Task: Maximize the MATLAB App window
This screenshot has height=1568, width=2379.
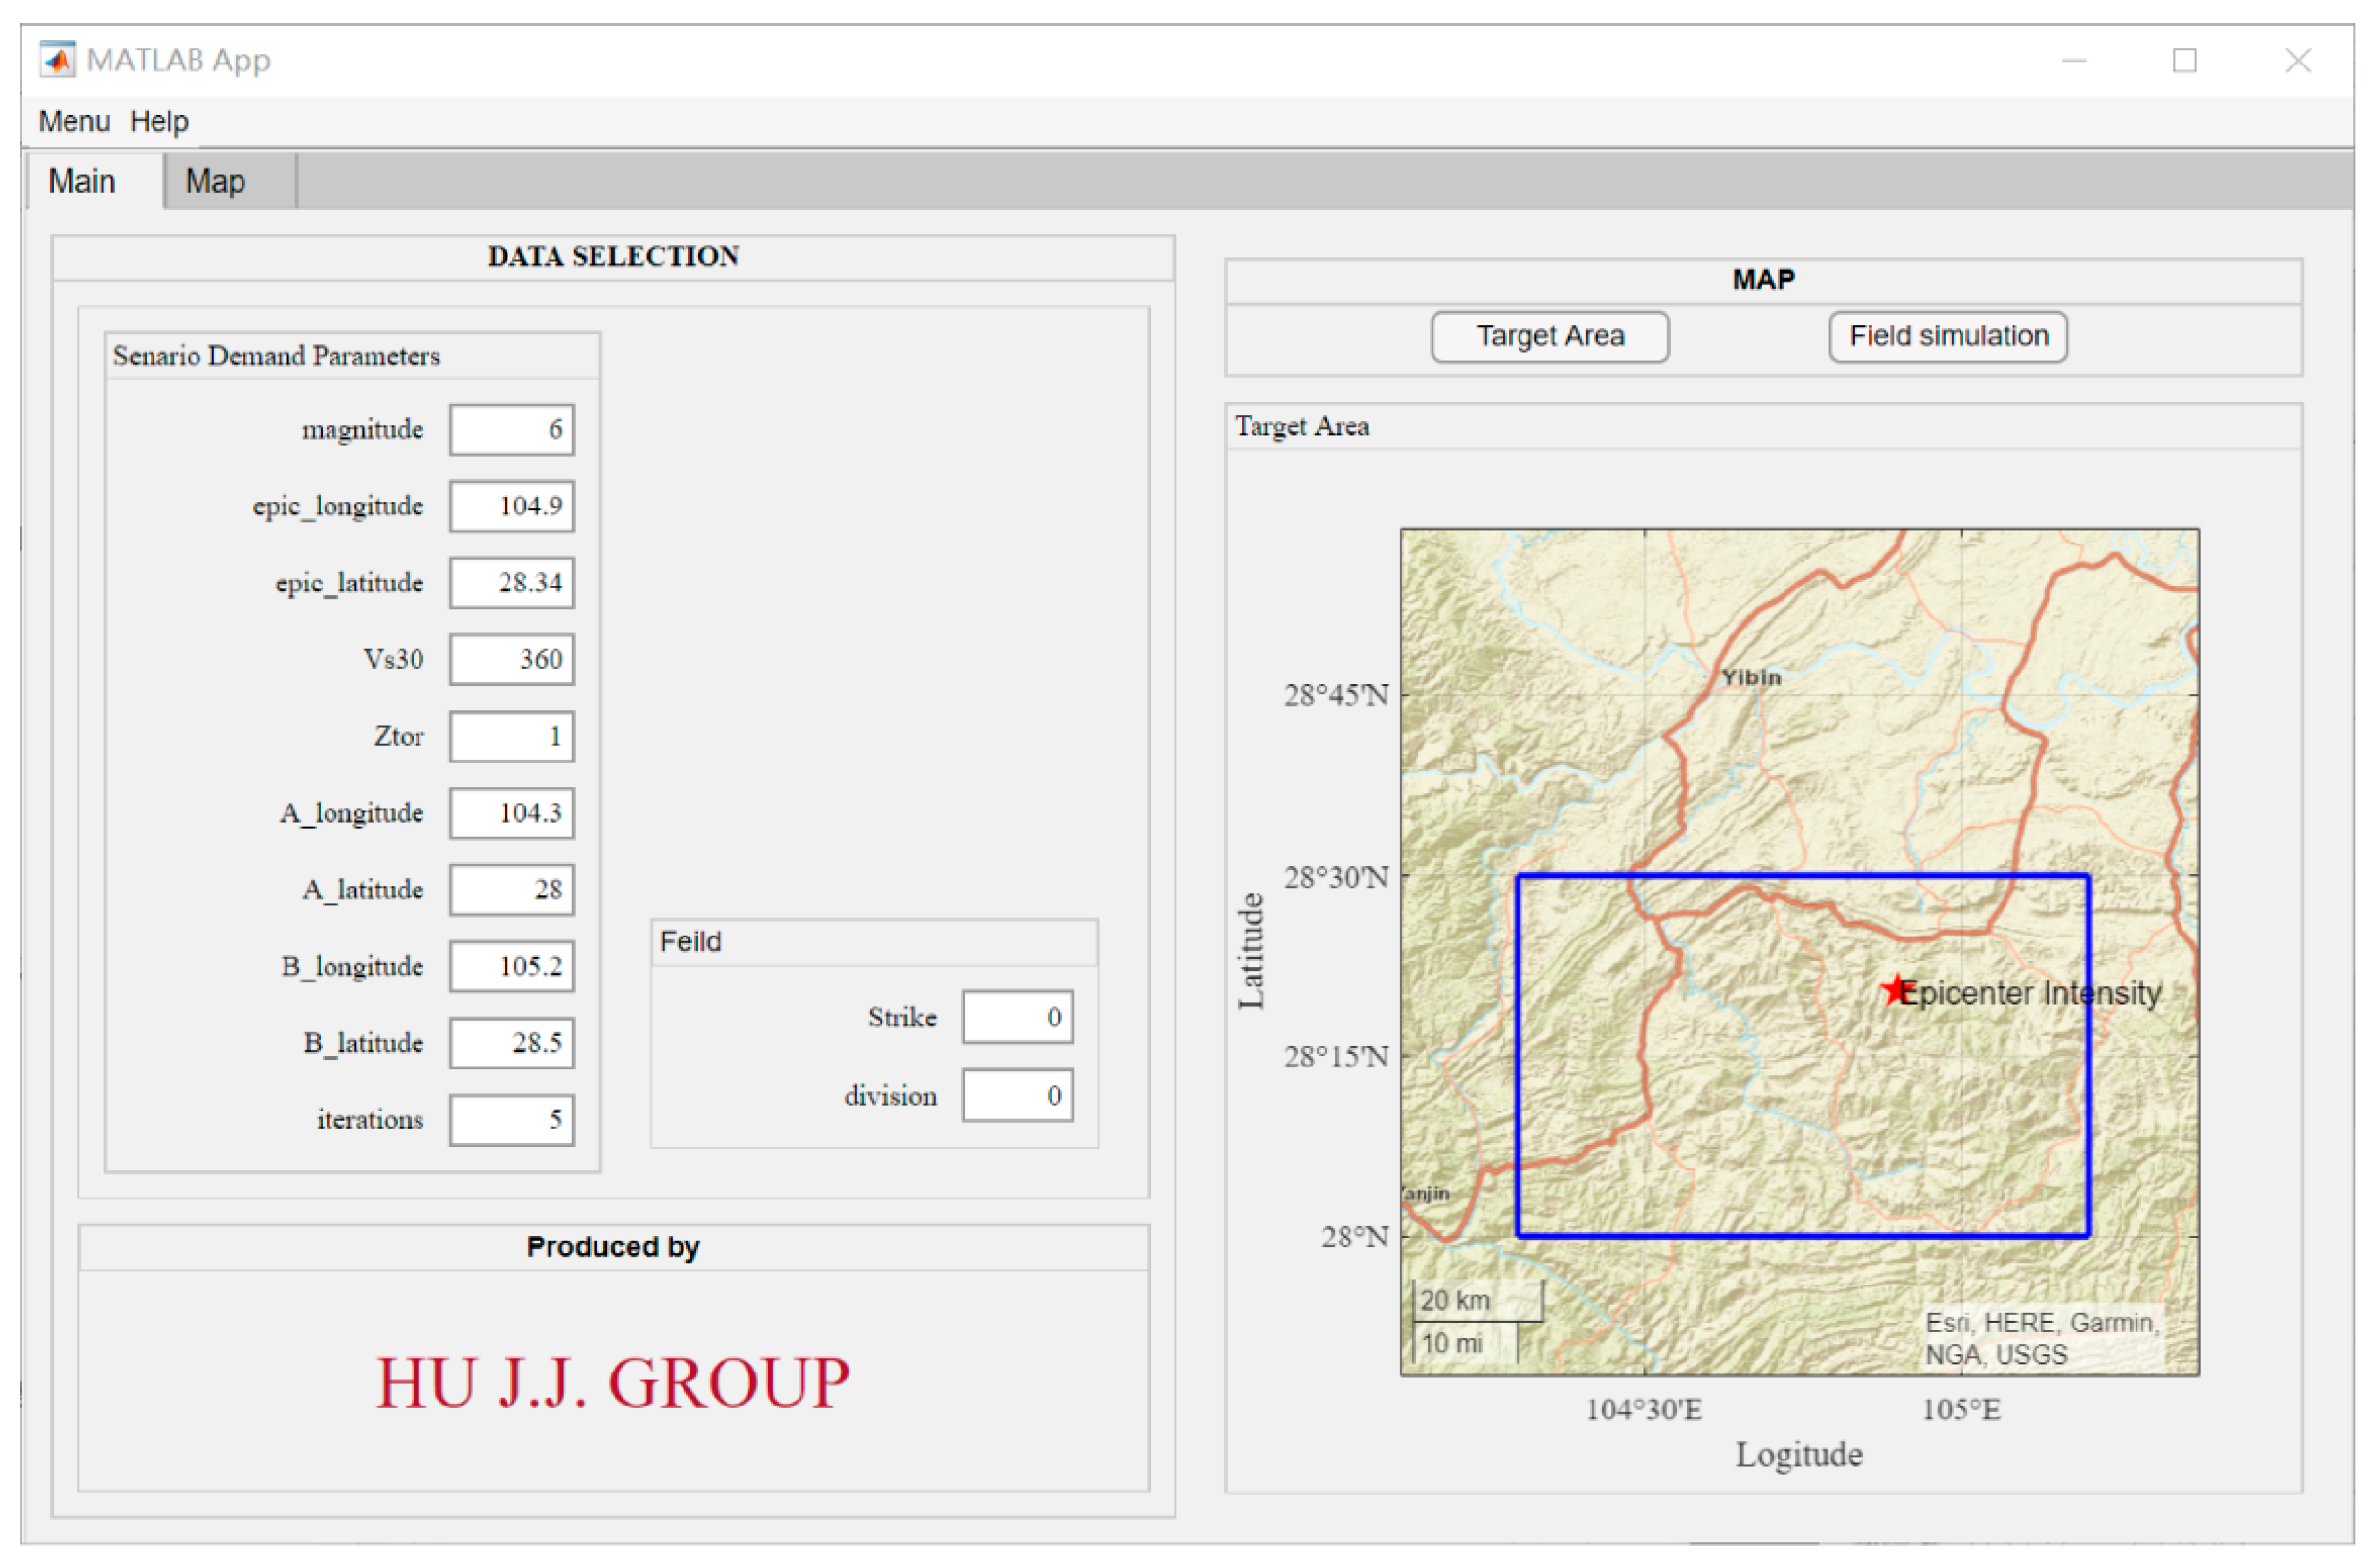Action: point(2184,61)
